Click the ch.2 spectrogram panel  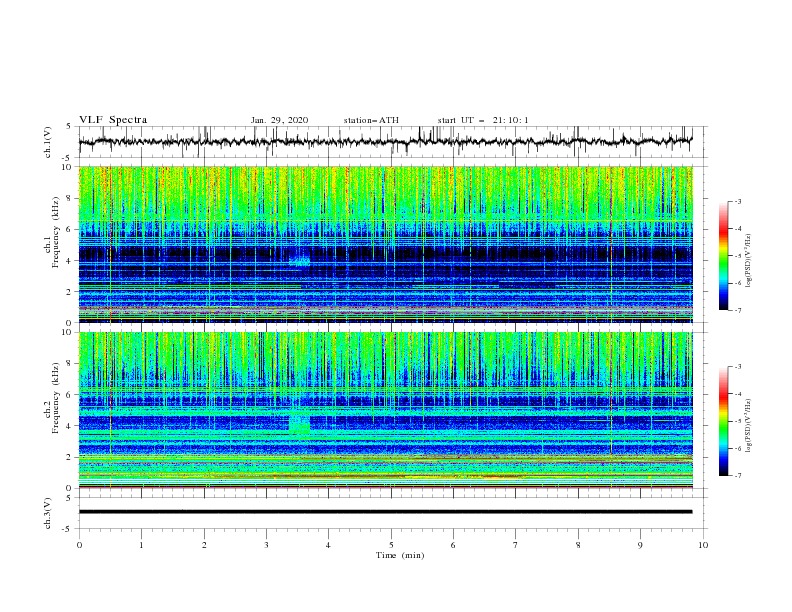coord(385,410)
